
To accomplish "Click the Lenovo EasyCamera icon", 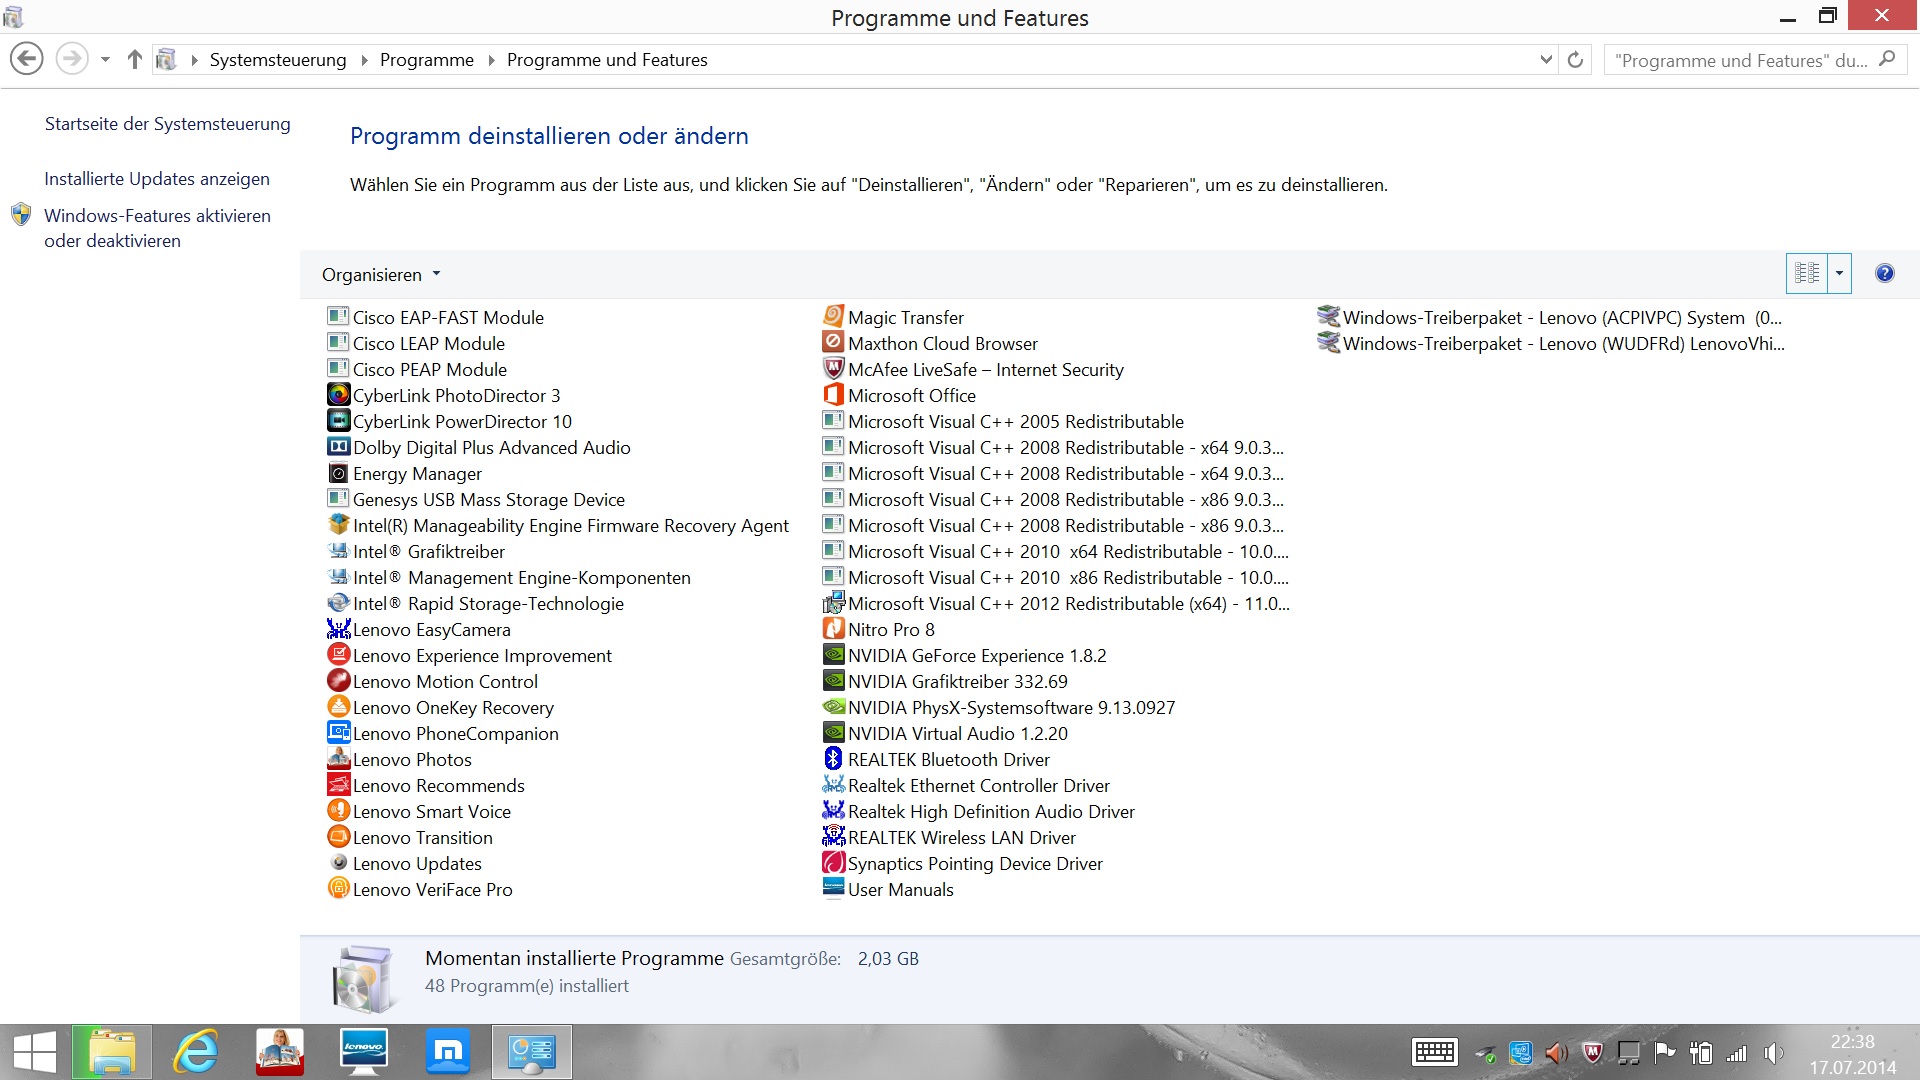I will (338, 629).
